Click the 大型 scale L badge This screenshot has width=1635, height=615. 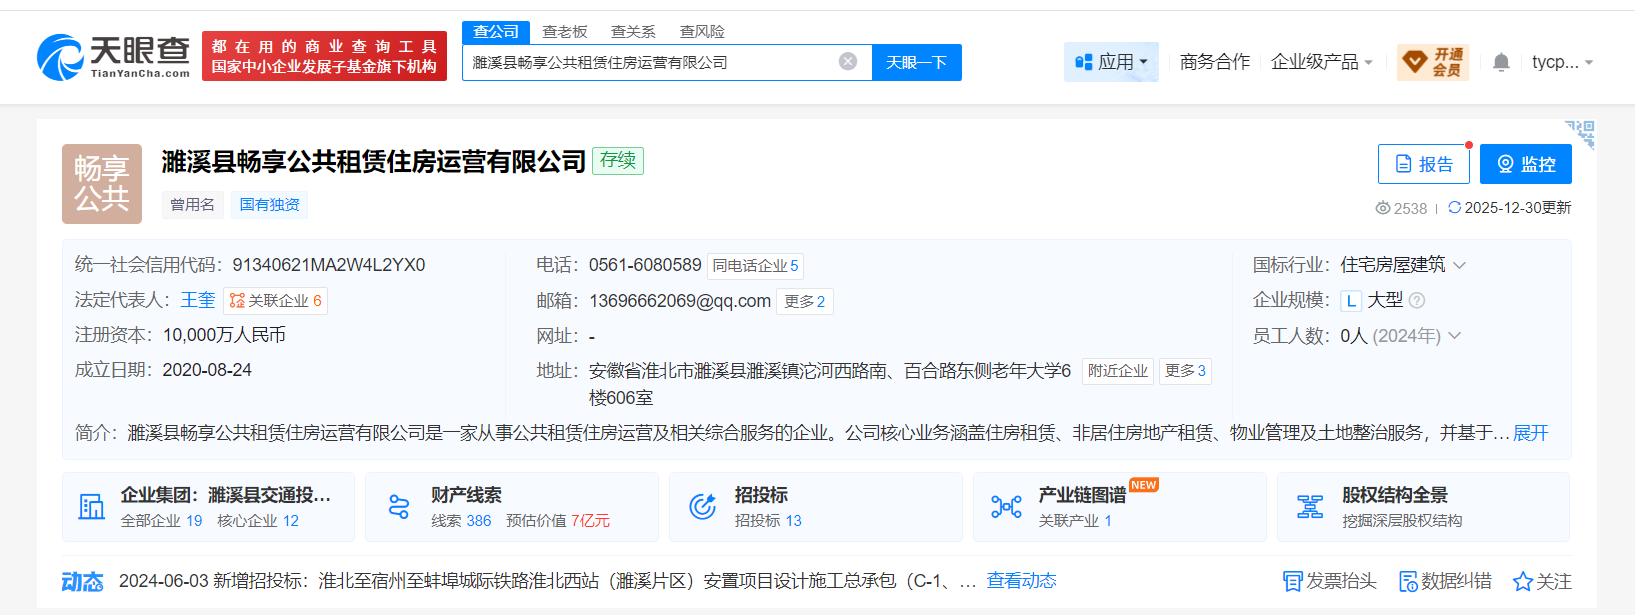(1351, 300)
